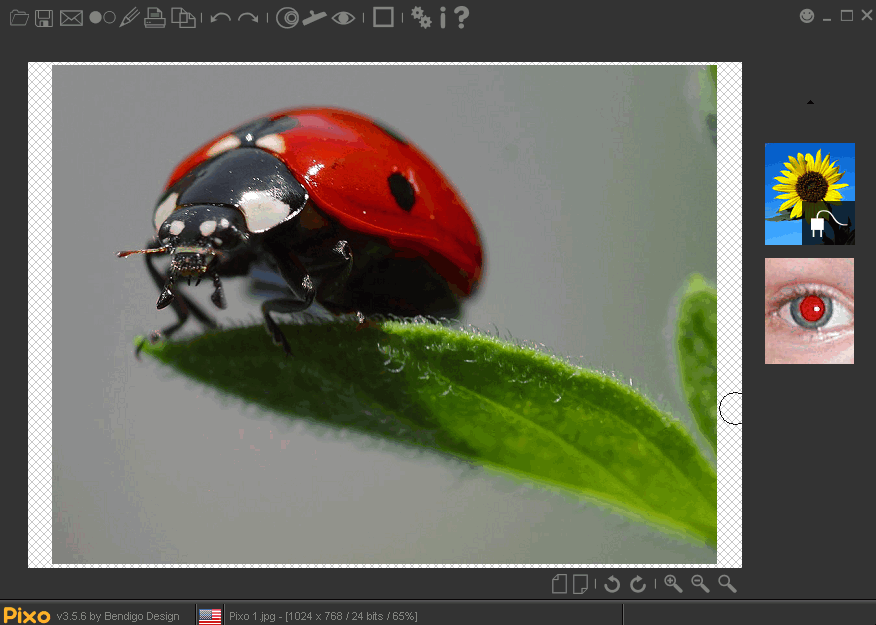Click the page icon with folded top corner
The width and height of the screenshot is (876, 625).
559,584
